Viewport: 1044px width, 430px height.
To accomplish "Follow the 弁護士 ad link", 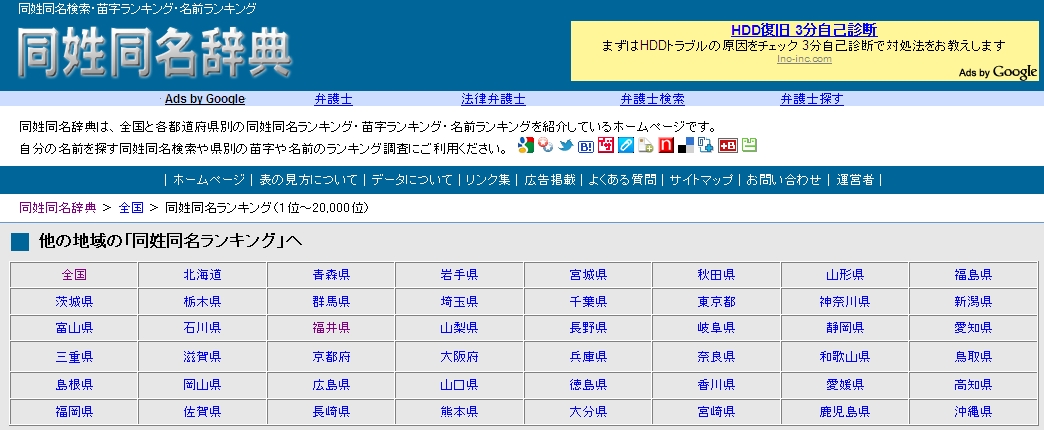I will point(333,99).
